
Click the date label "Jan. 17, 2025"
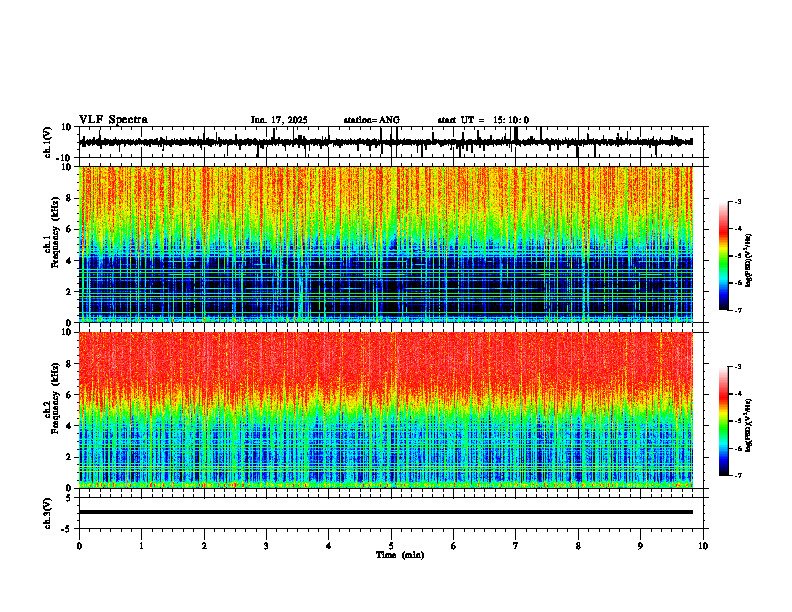[x=279, y=120]
